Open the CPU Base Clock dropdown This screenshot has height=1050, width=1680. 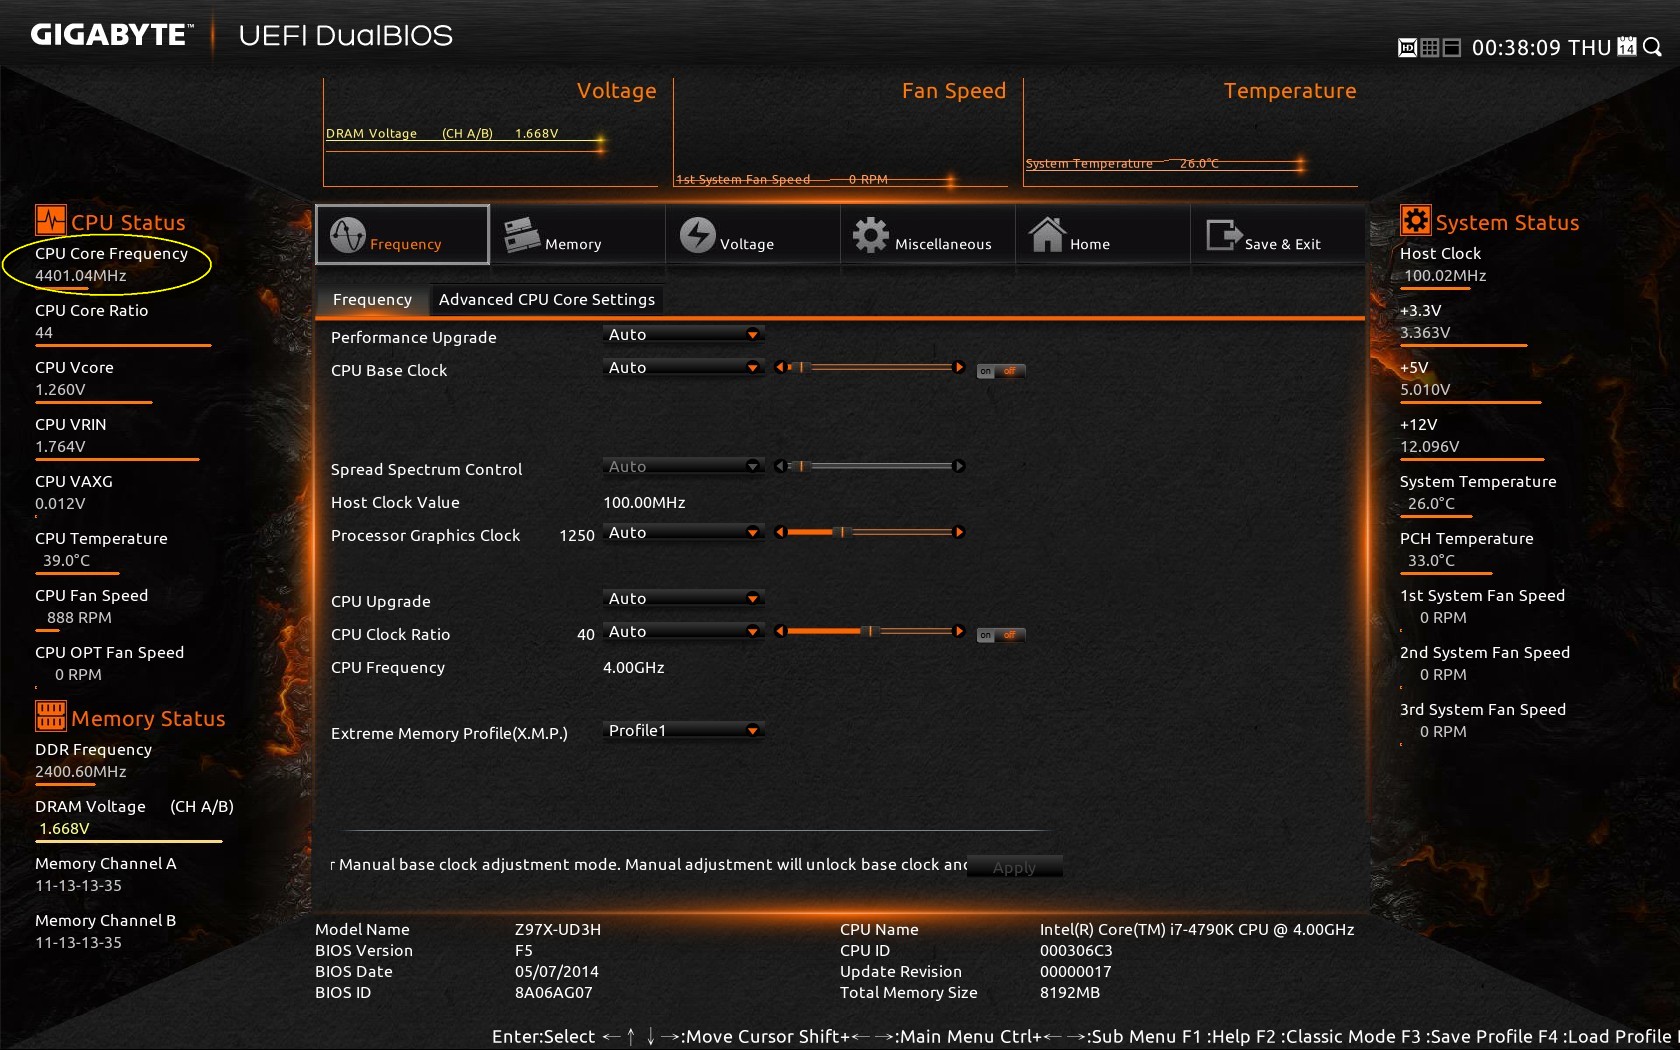pyautogui.click(x=683, y=368)
